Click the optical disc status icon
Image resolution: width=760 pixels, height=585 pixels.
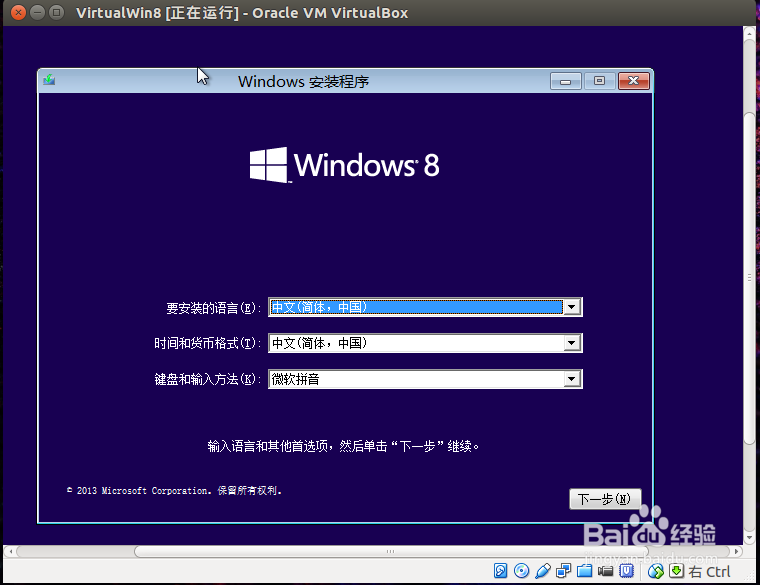tap(522, 571)
